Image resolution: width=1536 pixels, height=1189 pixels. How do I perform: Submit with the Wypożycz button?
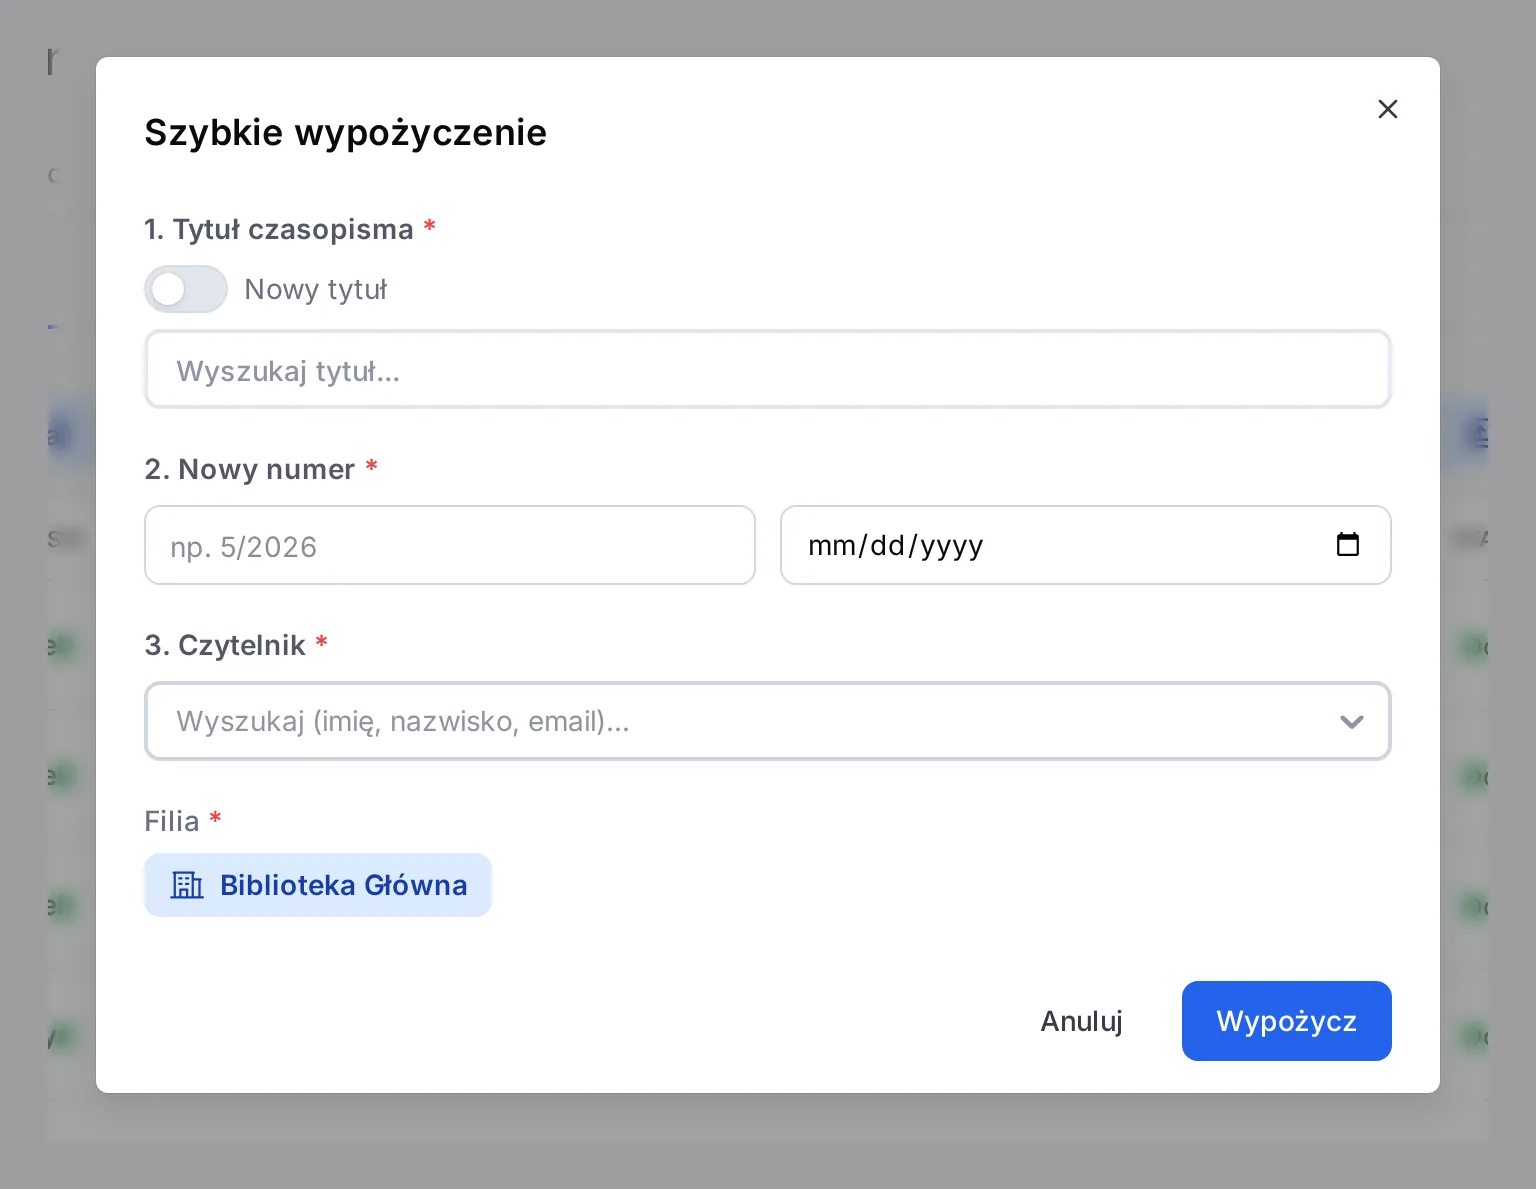[1287, 1021]
